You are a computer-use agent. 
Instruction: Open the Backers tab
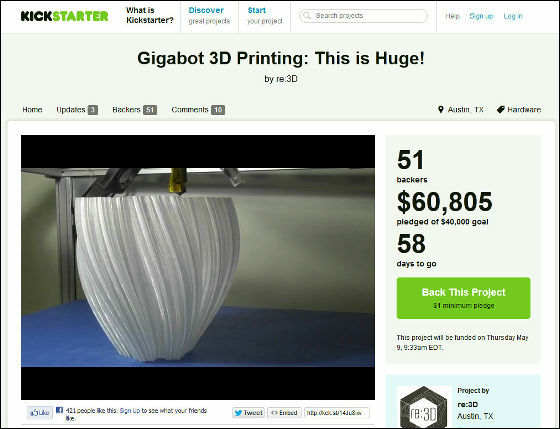[x=135, y=110]
